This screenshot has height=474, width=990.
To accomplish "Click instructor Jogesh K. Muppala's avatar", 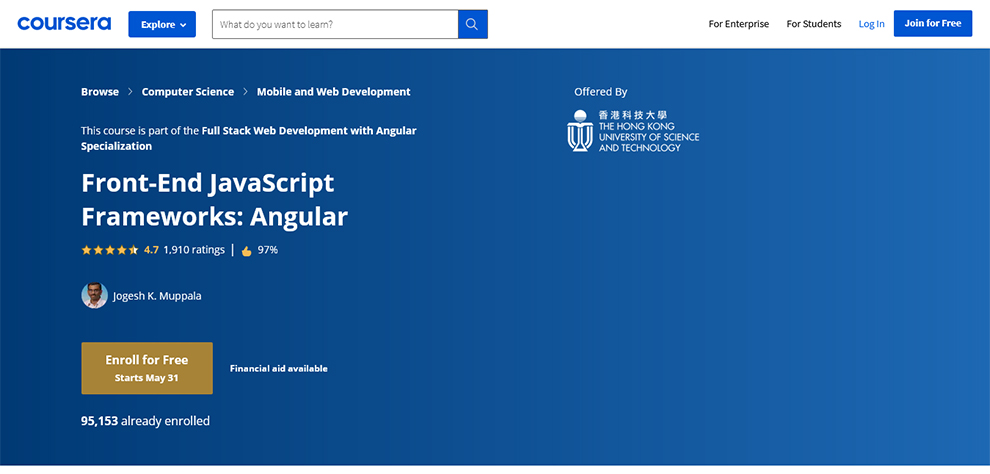I will (95, 295).
